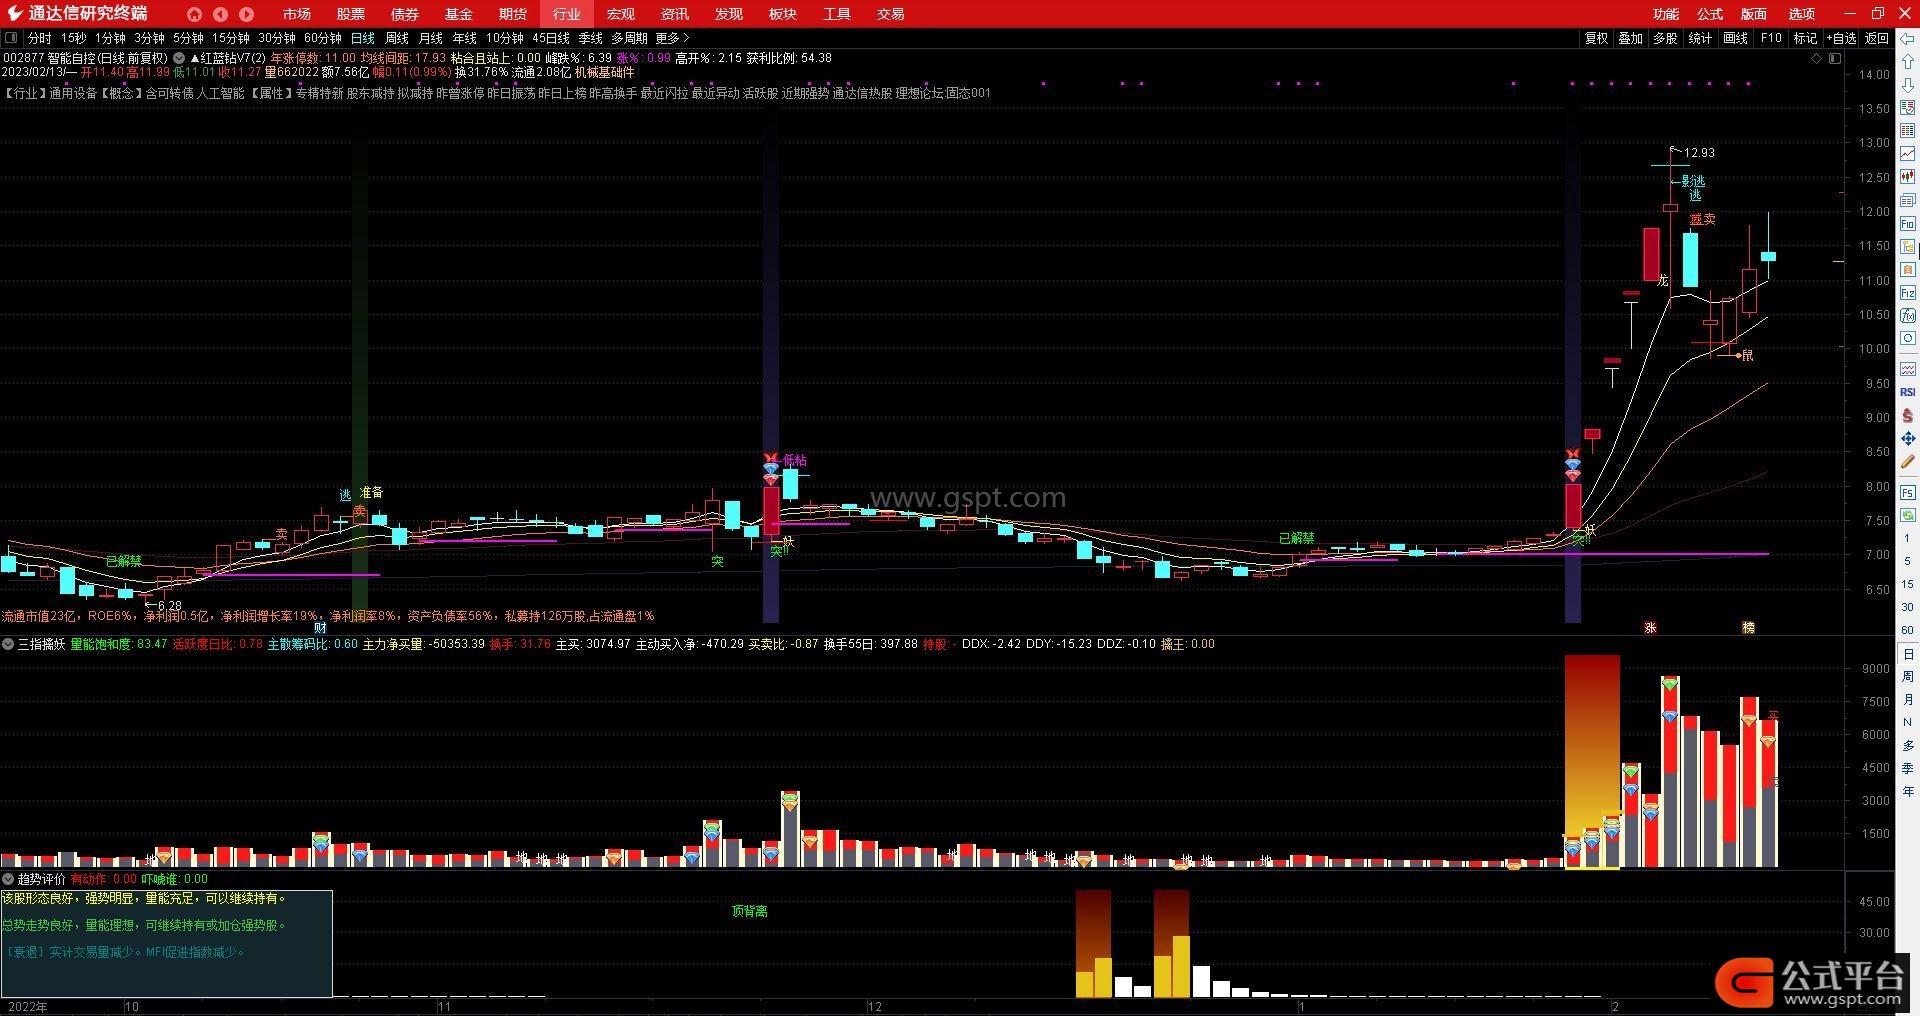Click the 画线 draw line button

pos(1735,38)
